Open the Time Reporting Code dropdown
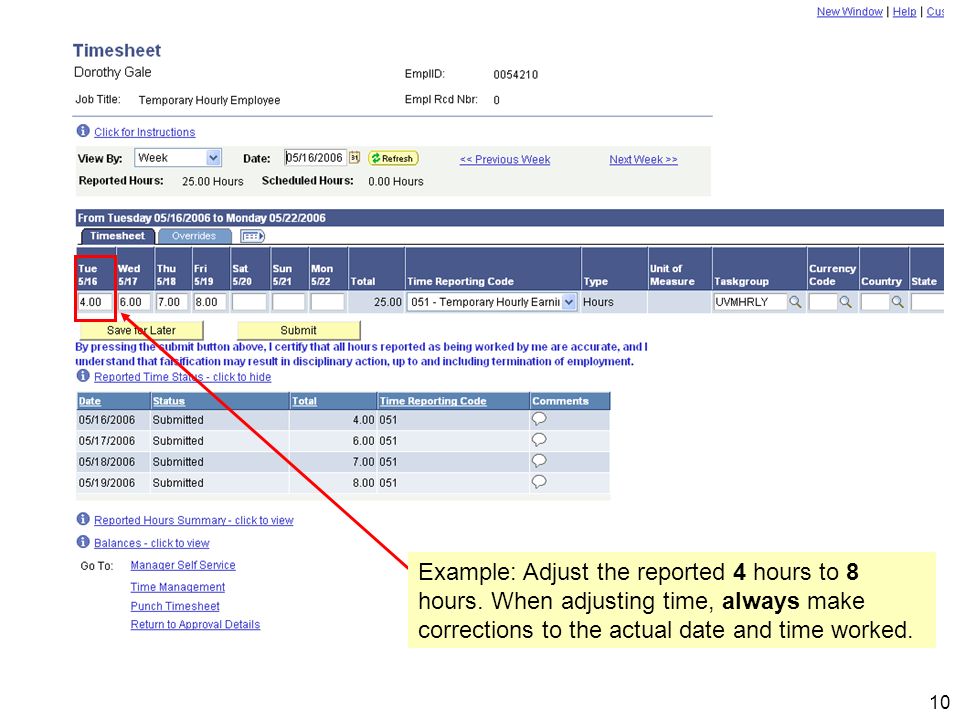Viewport: 960px width, 720px height. point(492,302)
